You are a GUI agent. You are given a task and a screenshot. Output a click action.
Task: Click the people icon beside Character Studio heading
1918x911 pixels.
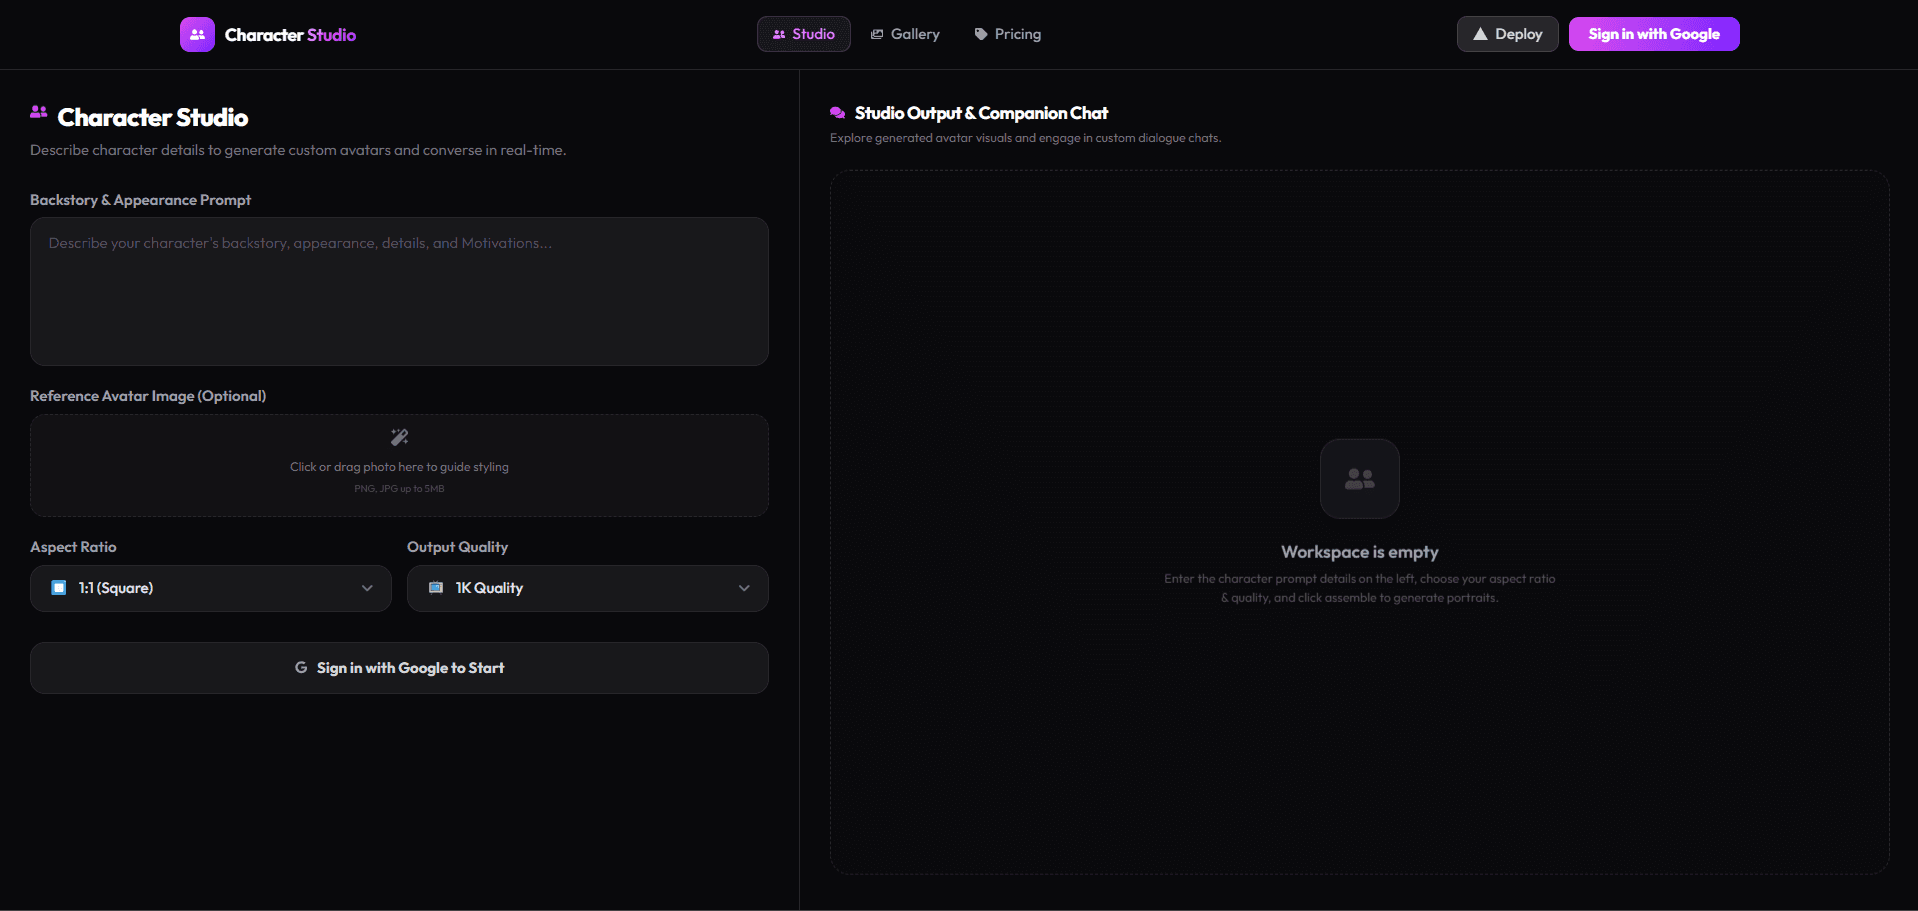tap(39, 112)
